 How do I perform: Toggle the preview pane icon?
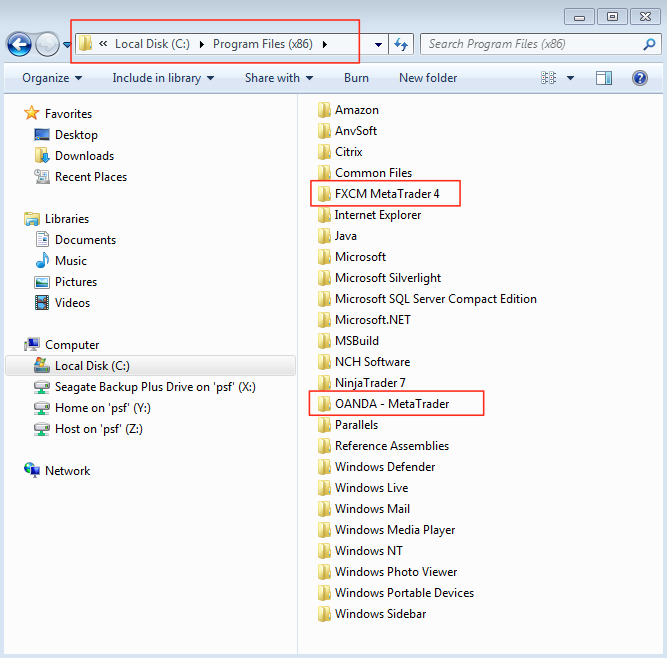tap(604, 78)
